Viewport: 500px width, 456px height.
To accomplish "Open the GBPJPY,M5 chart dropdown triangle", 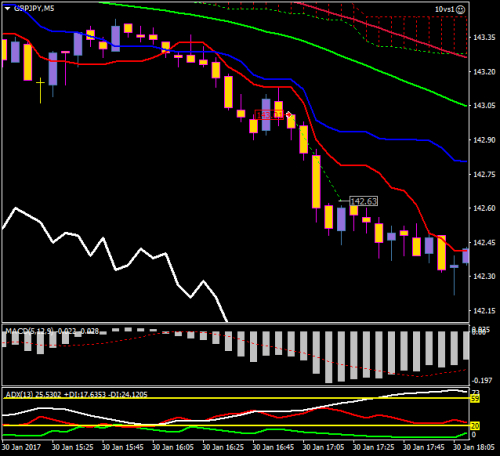I will tap(7, 8).
